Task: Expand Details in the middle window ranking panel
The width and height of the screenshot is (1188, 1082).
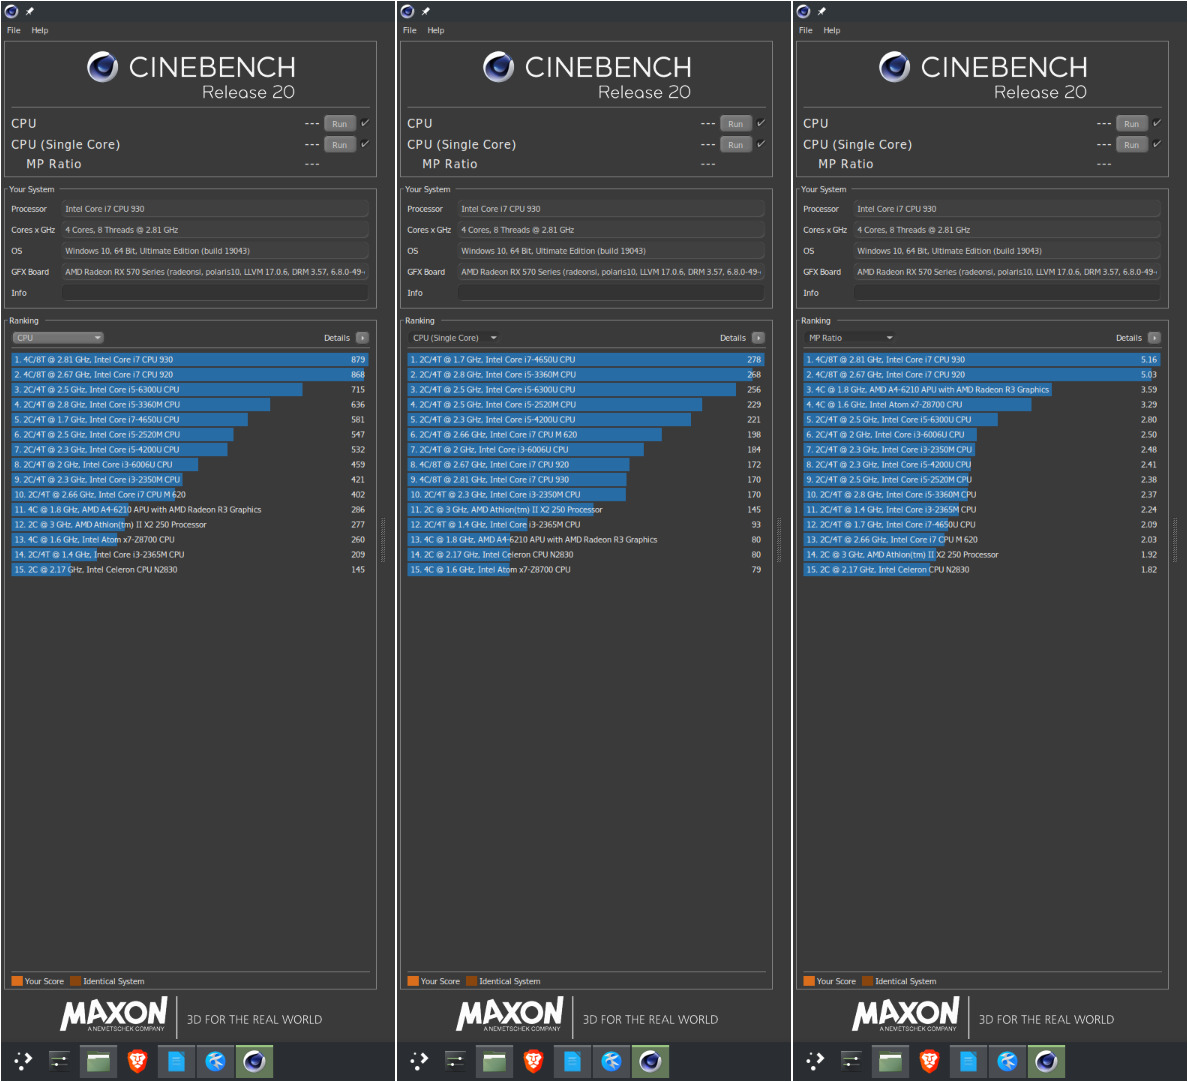Action: coord(758,338)
